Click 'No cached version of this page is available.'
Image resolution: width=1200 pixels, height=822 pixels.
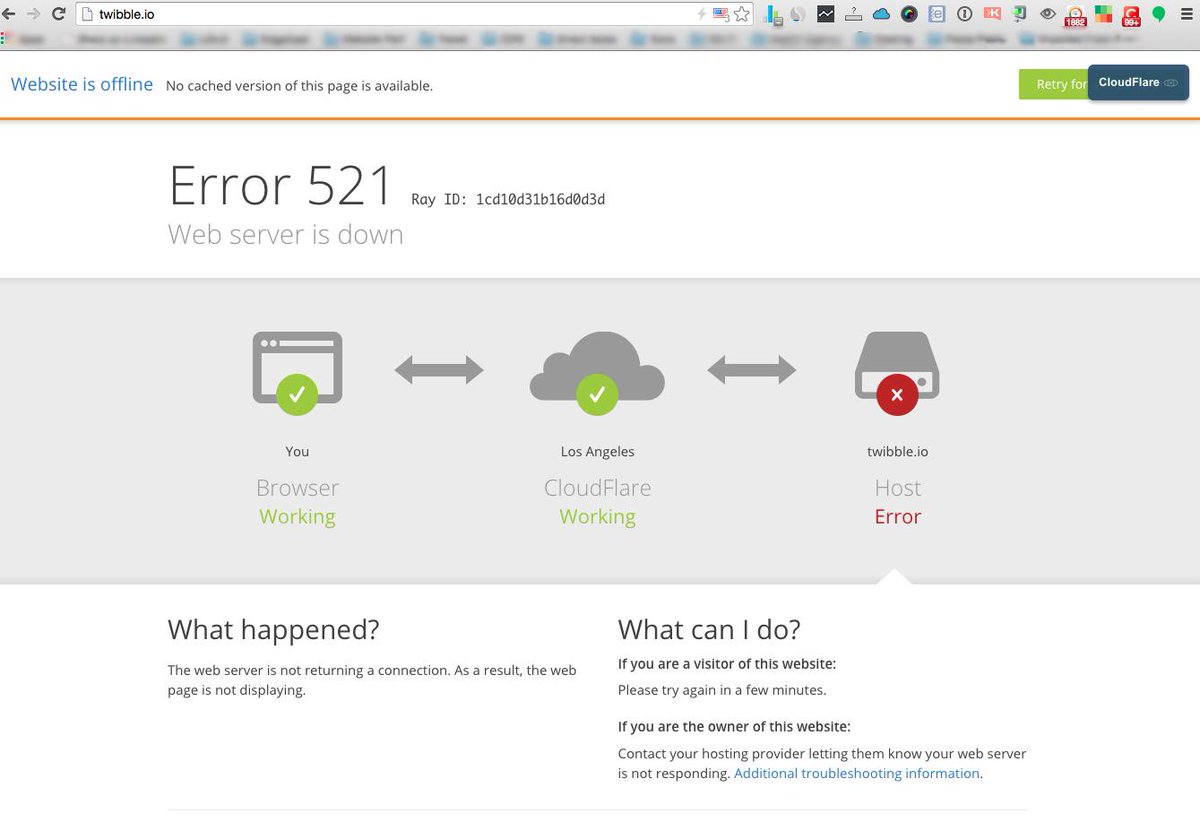tap(299, 86)
